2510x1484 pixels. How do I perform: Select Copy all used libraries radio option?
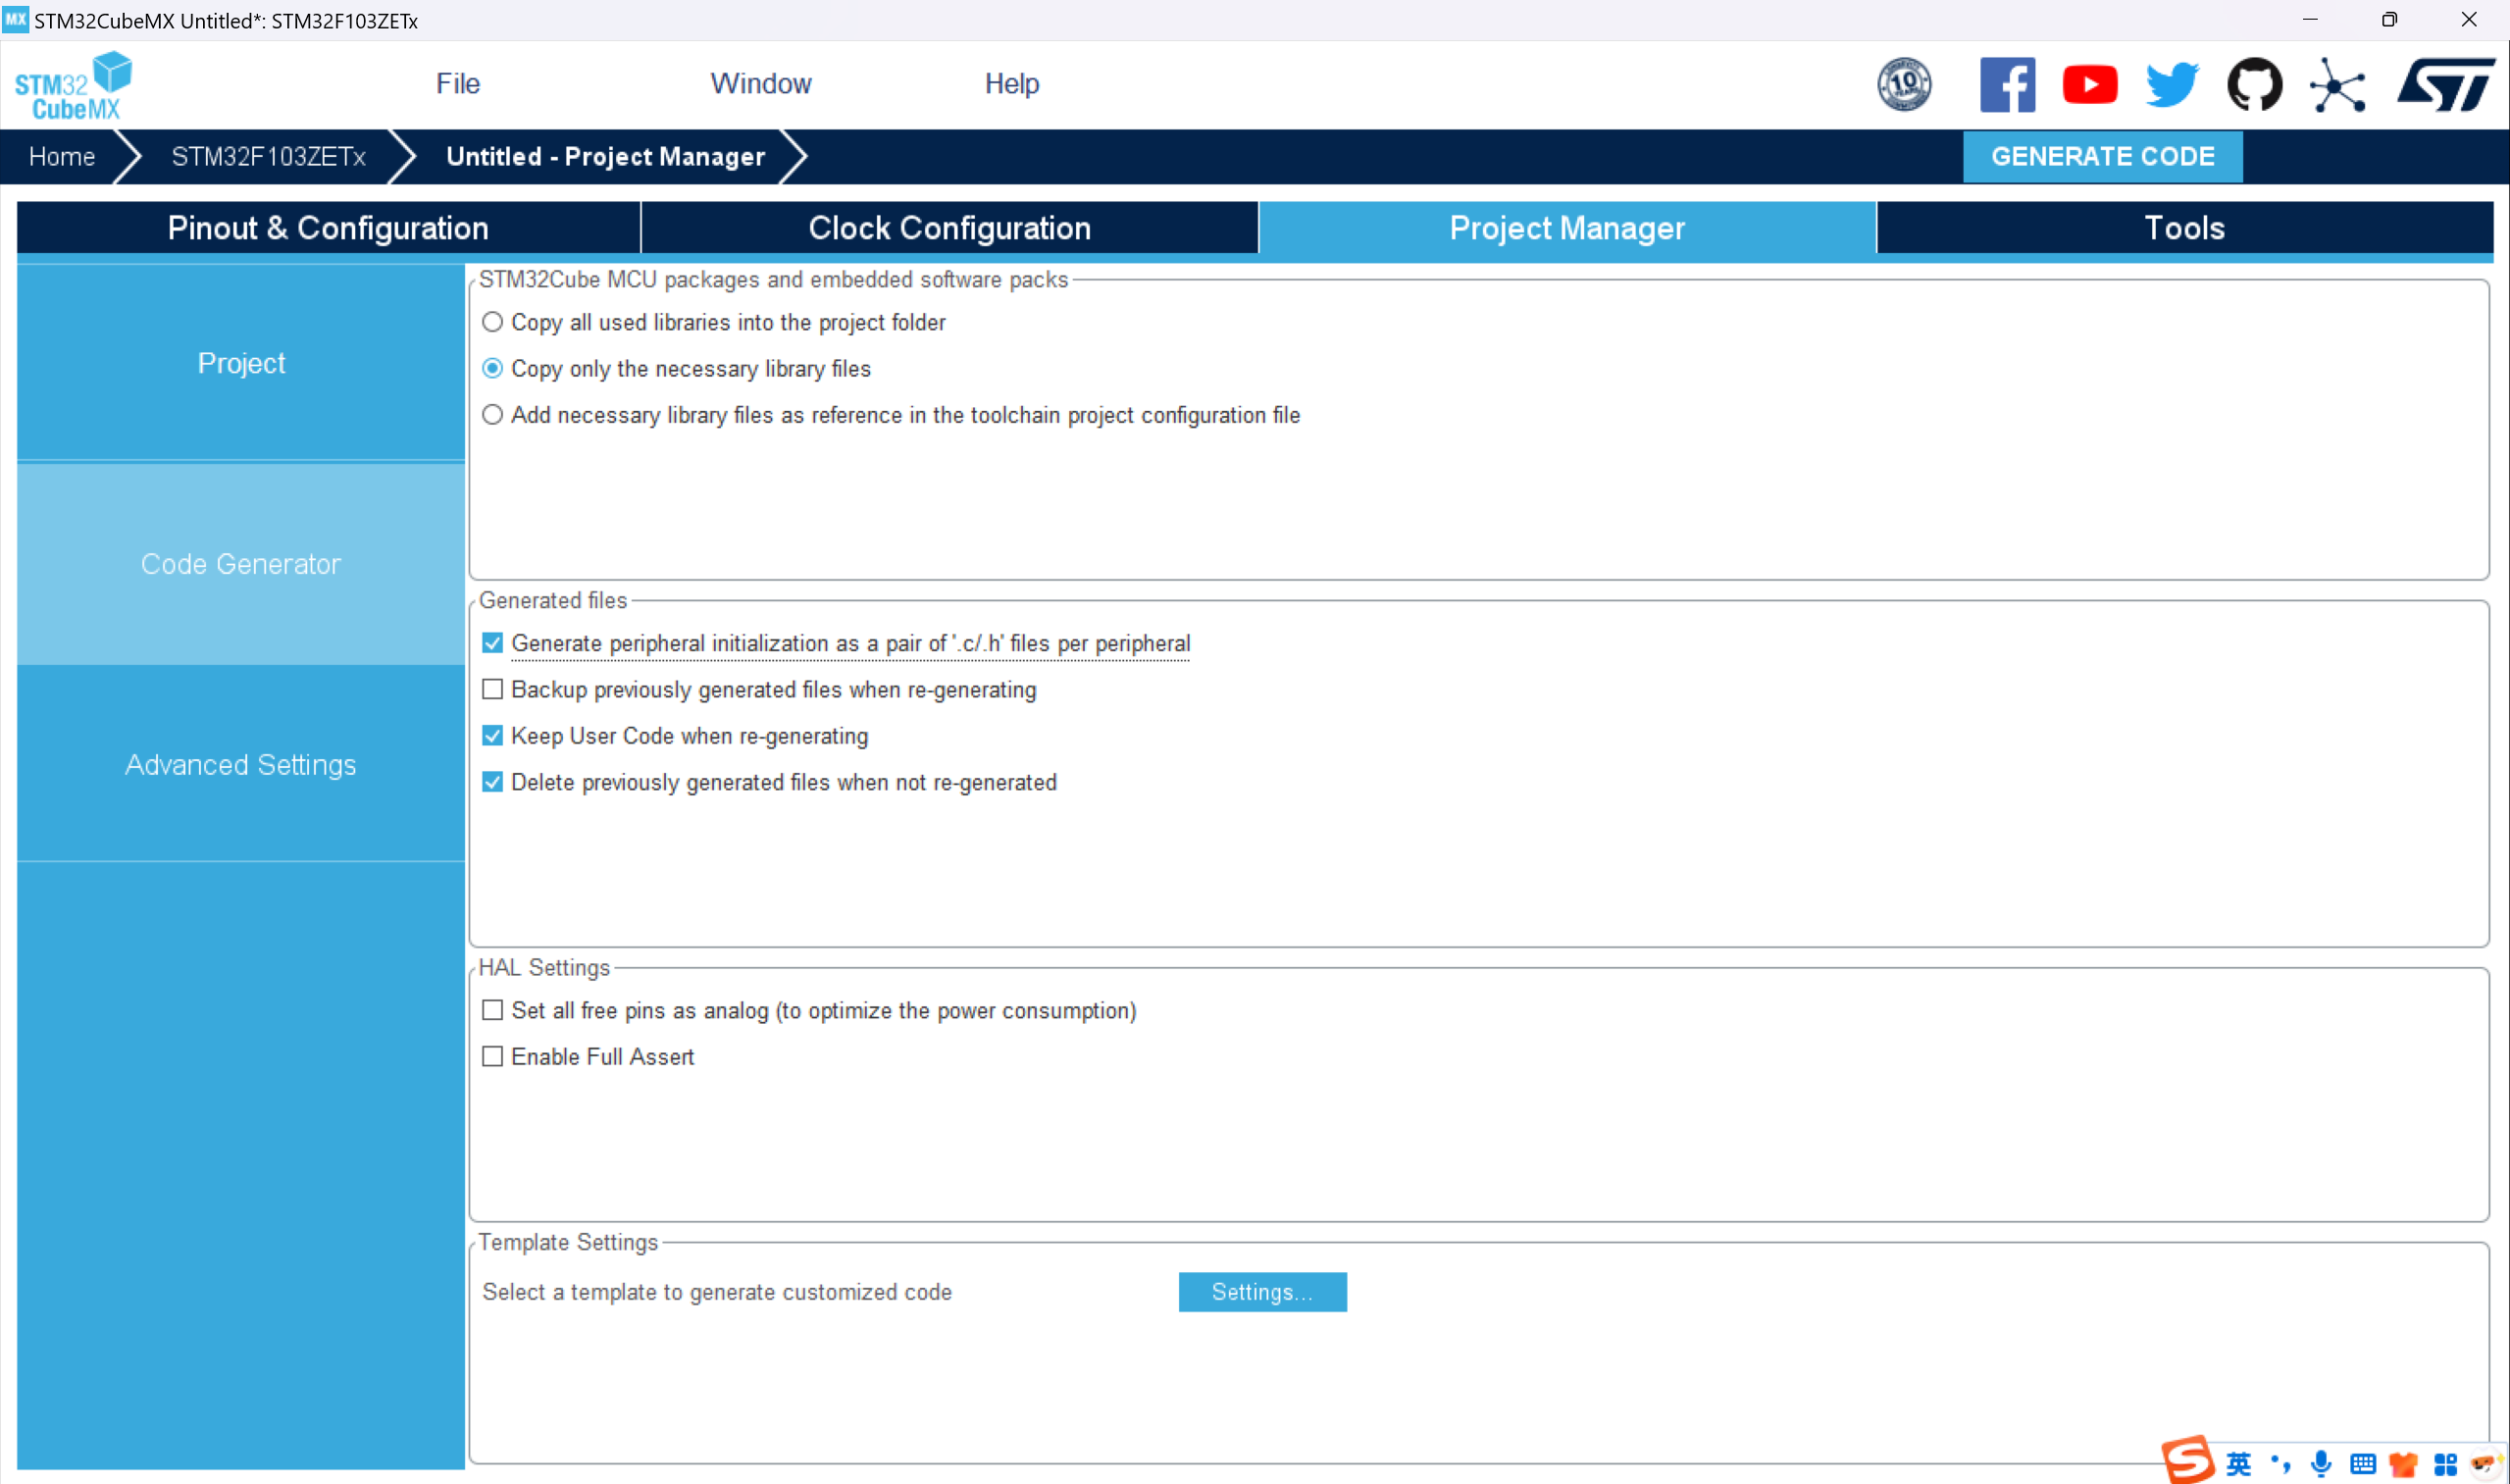click(492, 322)
